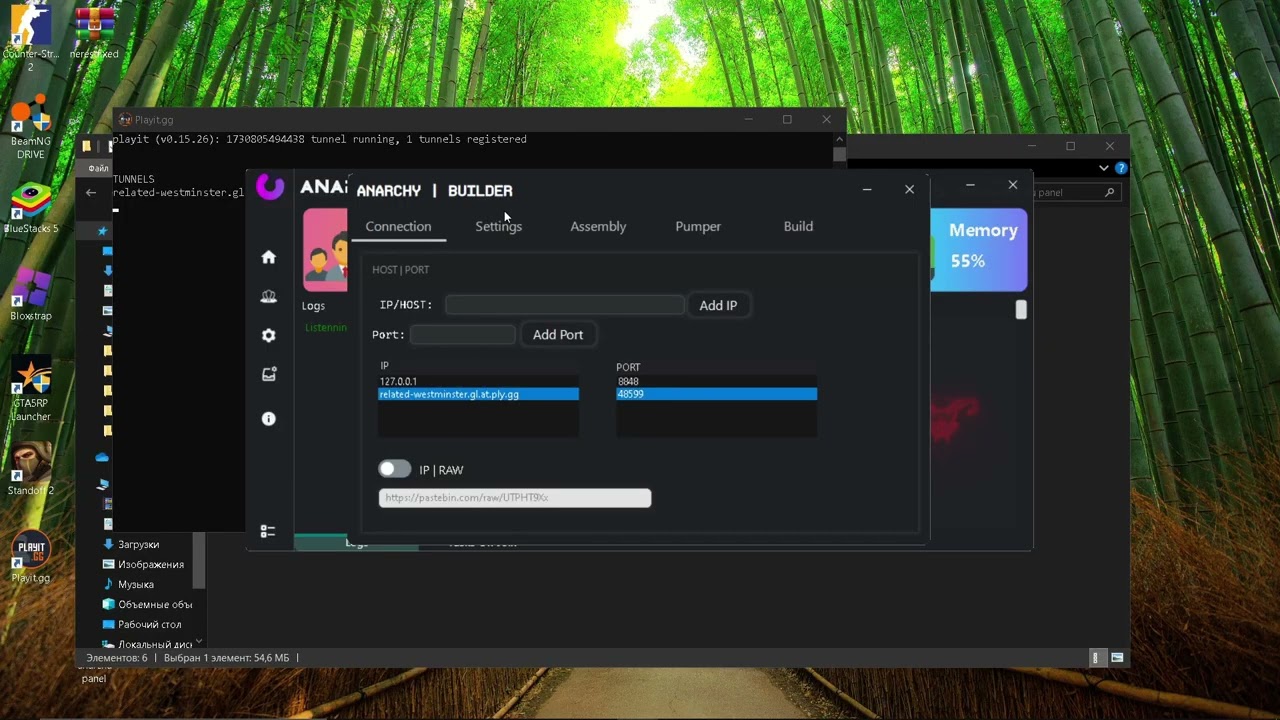Open the Home icon in Anarchy sidebar

pyautogui.click(x=268, y=257)
